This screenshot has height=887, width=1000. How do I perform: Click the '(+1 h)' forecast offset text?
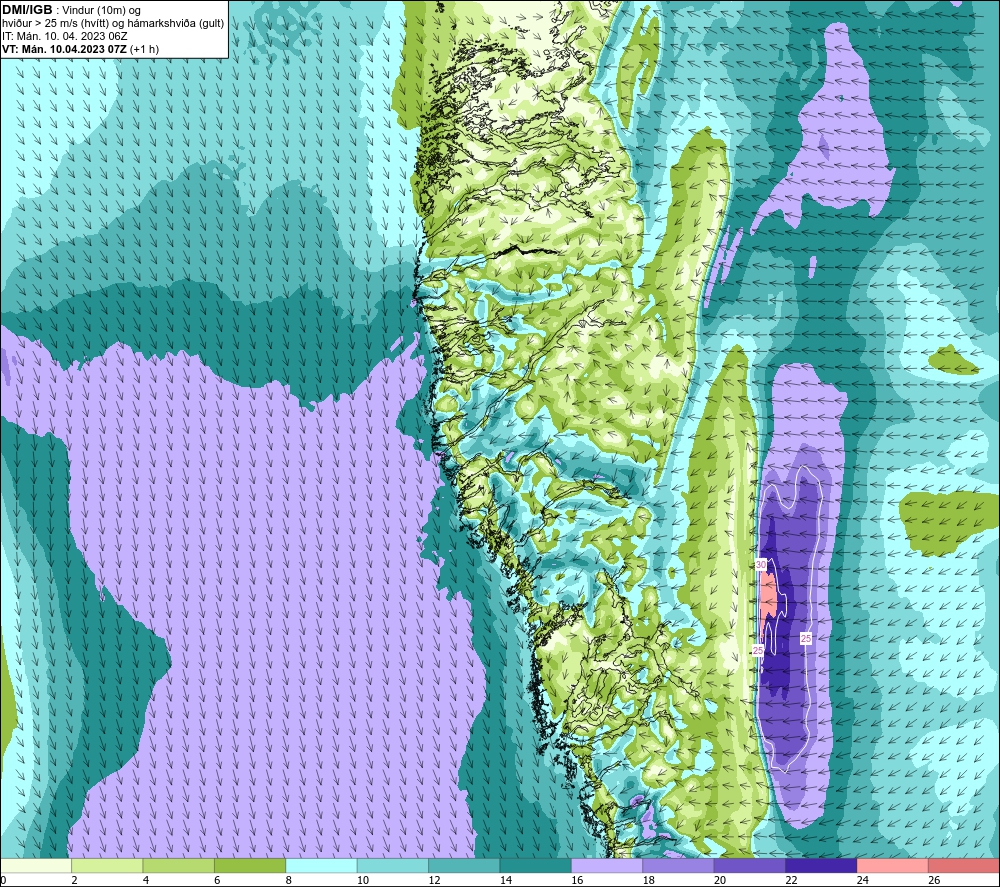coord(144,49)
